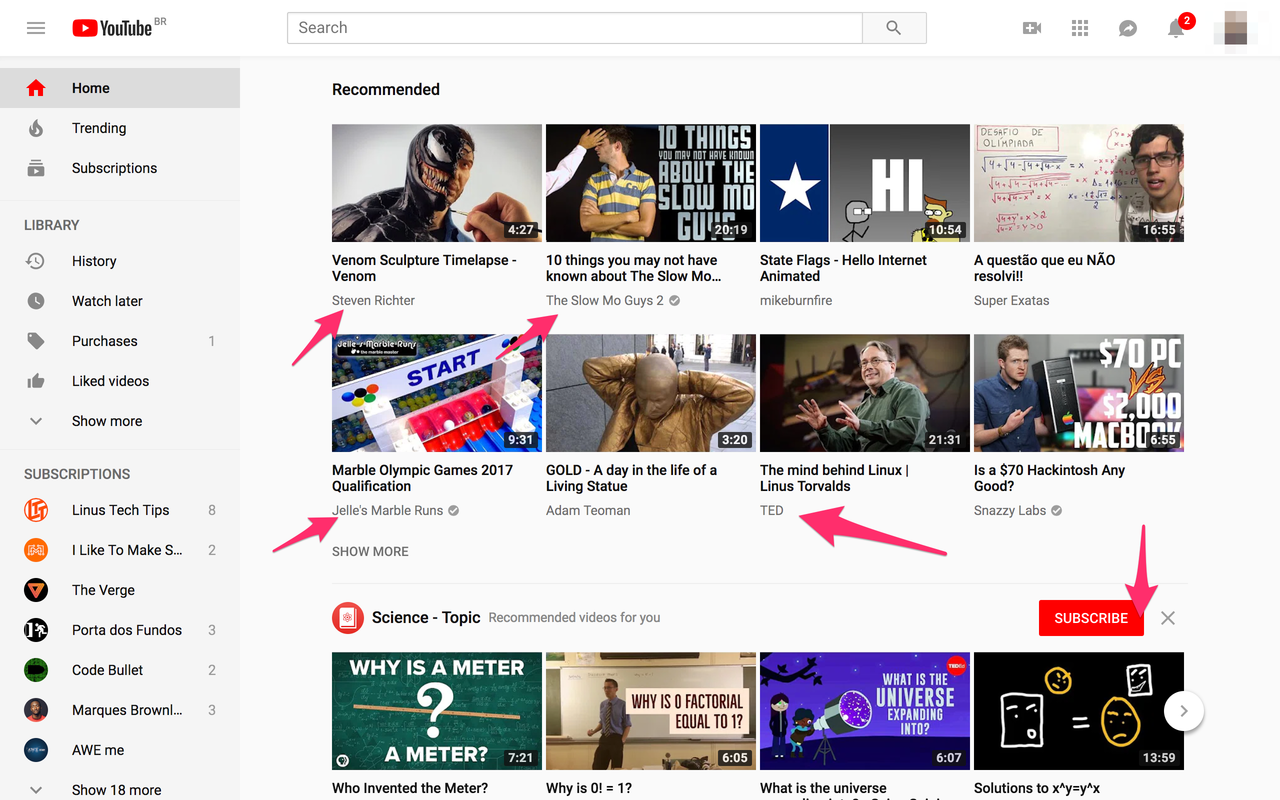
Task: Dismiss the Science - Topic section
Action: [x=1168, y=618]
